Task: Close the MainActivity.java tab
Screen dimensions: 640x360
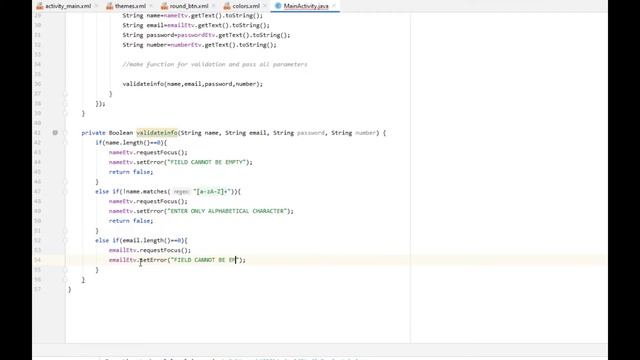Action: click(x=333, y=6)
